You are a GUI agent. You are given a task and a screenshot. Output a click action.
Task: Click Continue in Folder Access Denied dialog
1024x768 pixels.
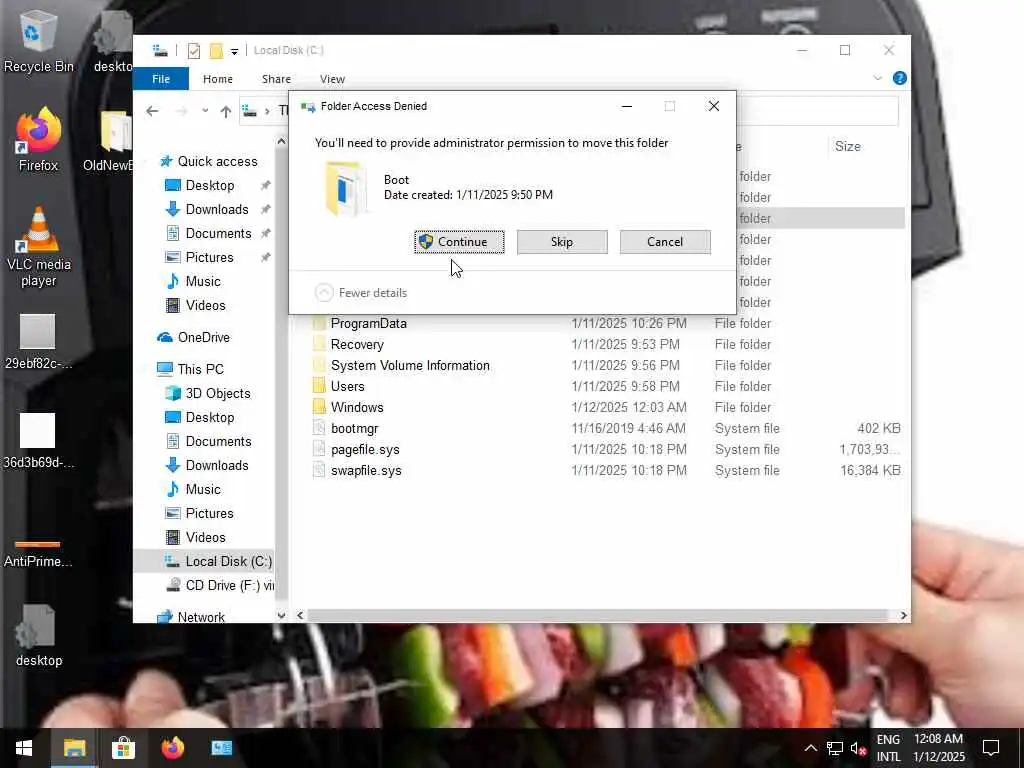click(459, 242)
